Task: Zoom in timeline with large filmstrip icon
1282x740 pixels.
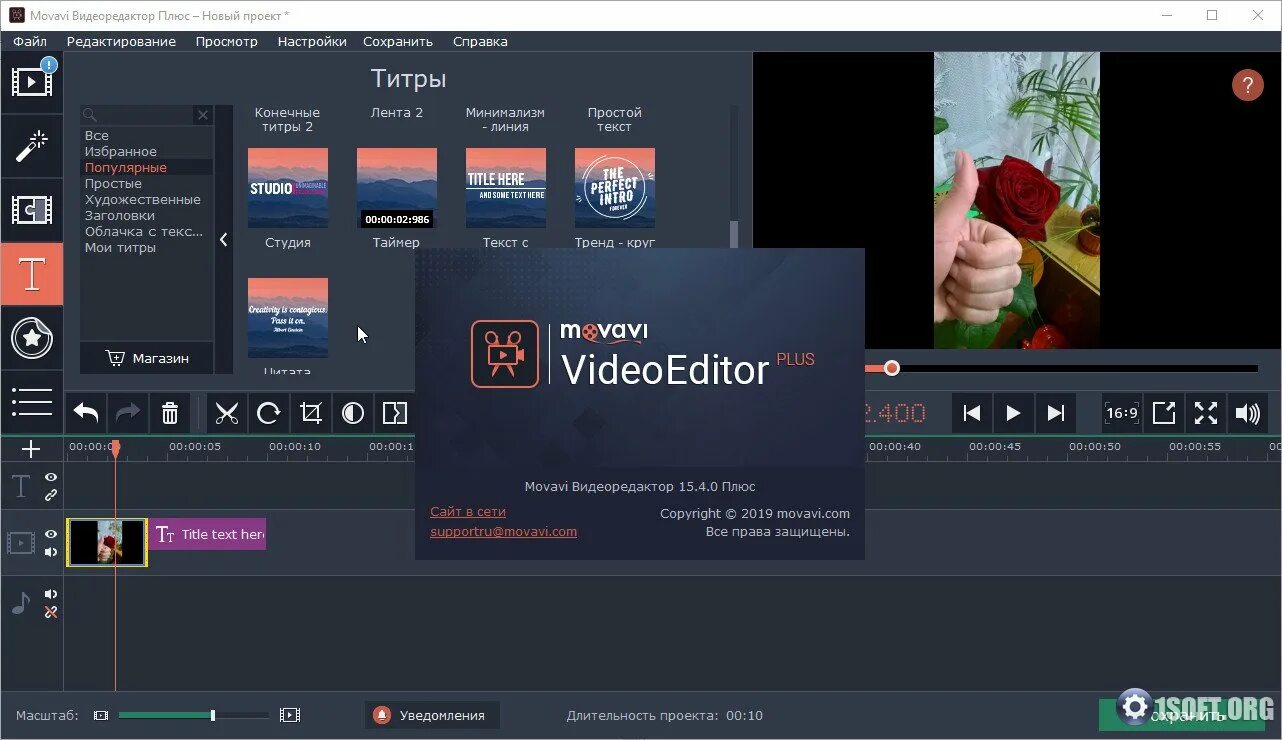Action: [x=290, y=715]
